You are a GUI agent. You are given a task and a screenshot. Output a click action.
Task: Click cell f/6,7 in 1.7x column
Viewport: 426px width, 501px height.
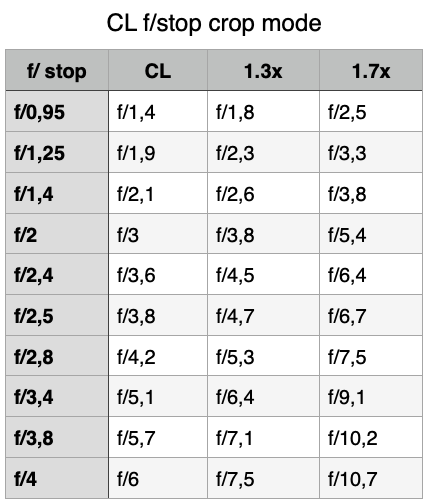pos(371,315)
